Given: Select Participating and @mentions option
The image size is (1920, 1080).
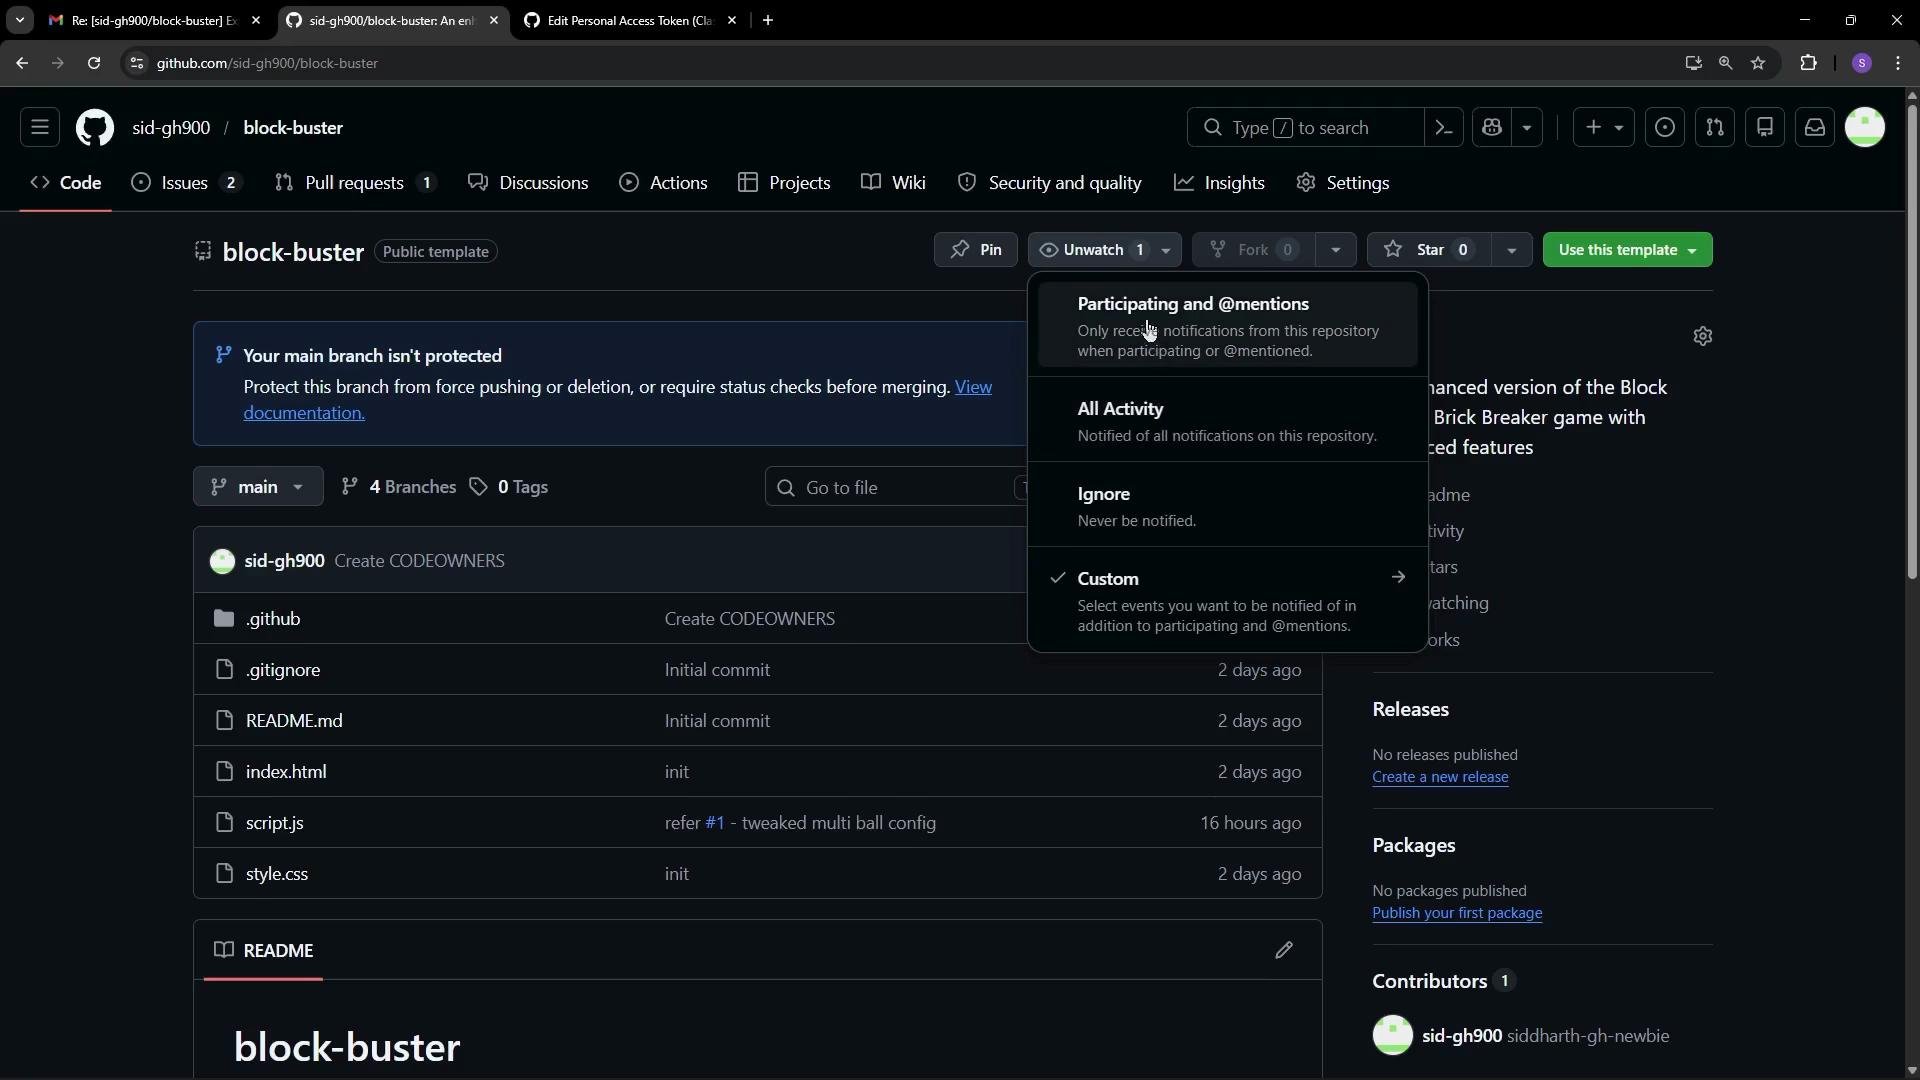Looking at the screenshot, I should pos(1228,326).
